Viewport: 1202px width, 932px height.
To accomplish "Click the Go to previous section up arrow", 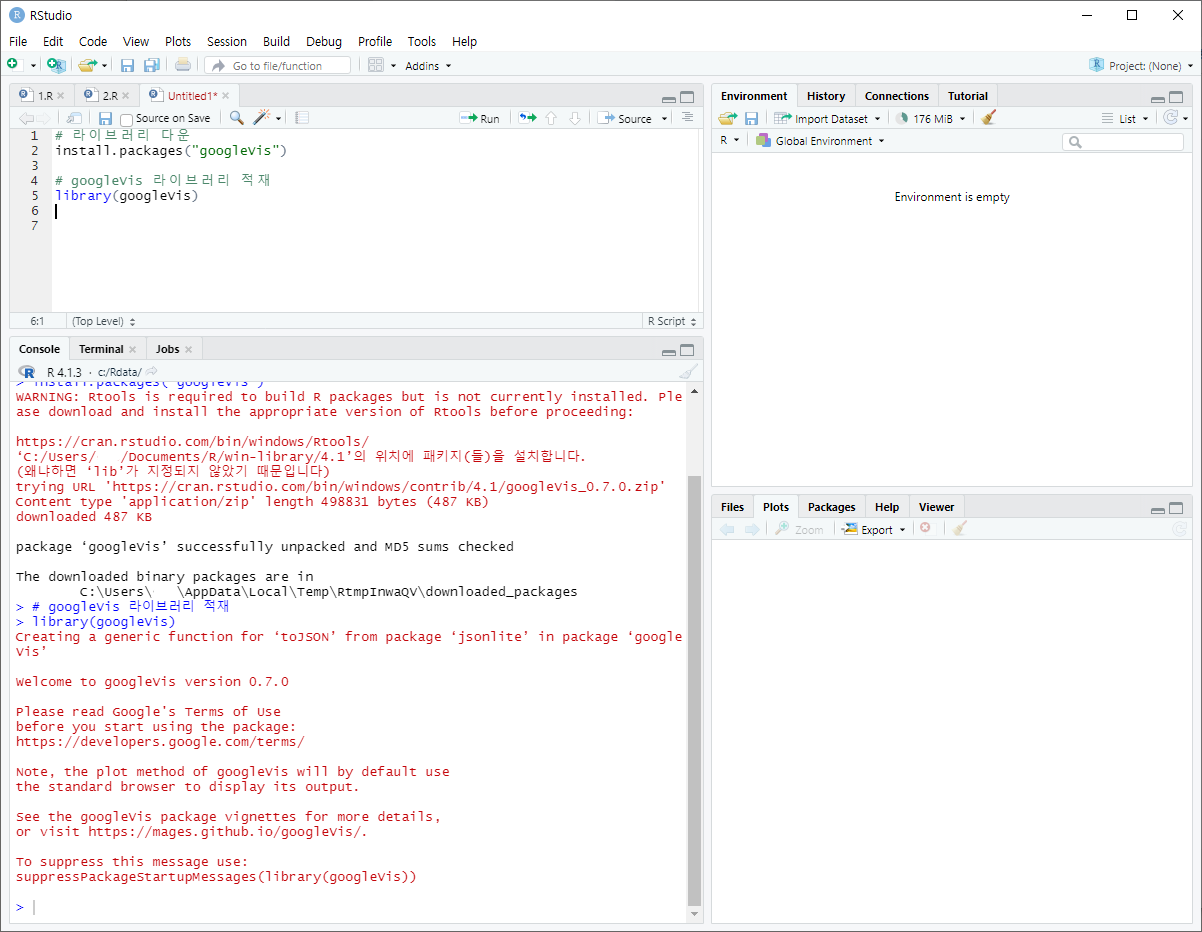I will click(x=550, y=118).
